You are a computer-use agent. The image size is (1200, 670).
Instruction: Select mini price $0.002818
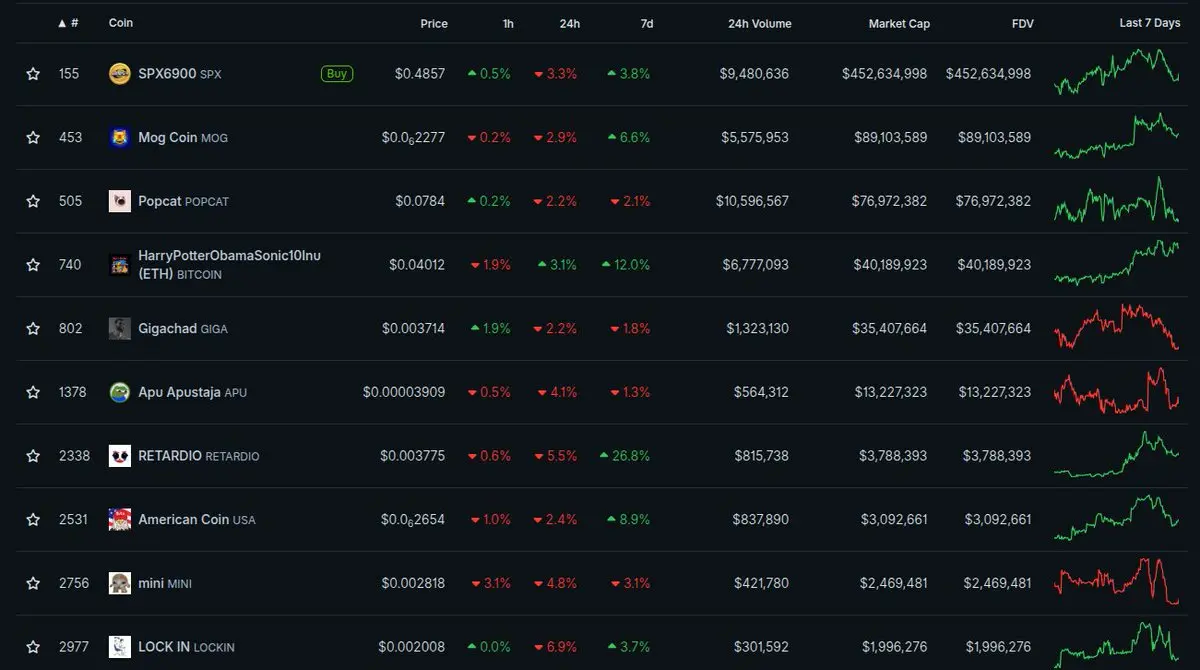pyautogui.click(x=413, y=583)
